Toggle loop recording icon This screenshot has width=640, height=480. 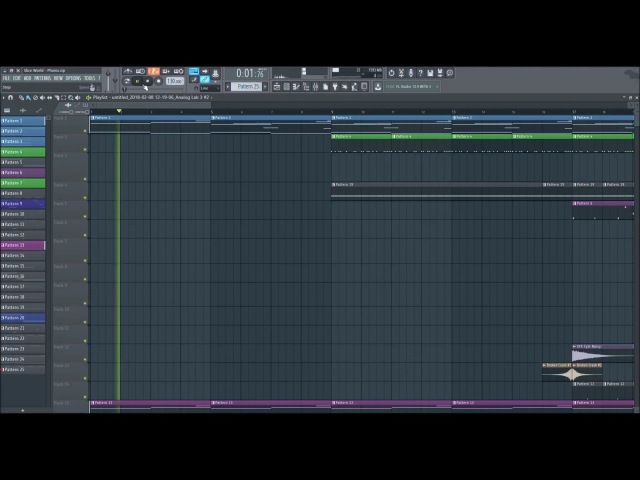click(178, 71)
